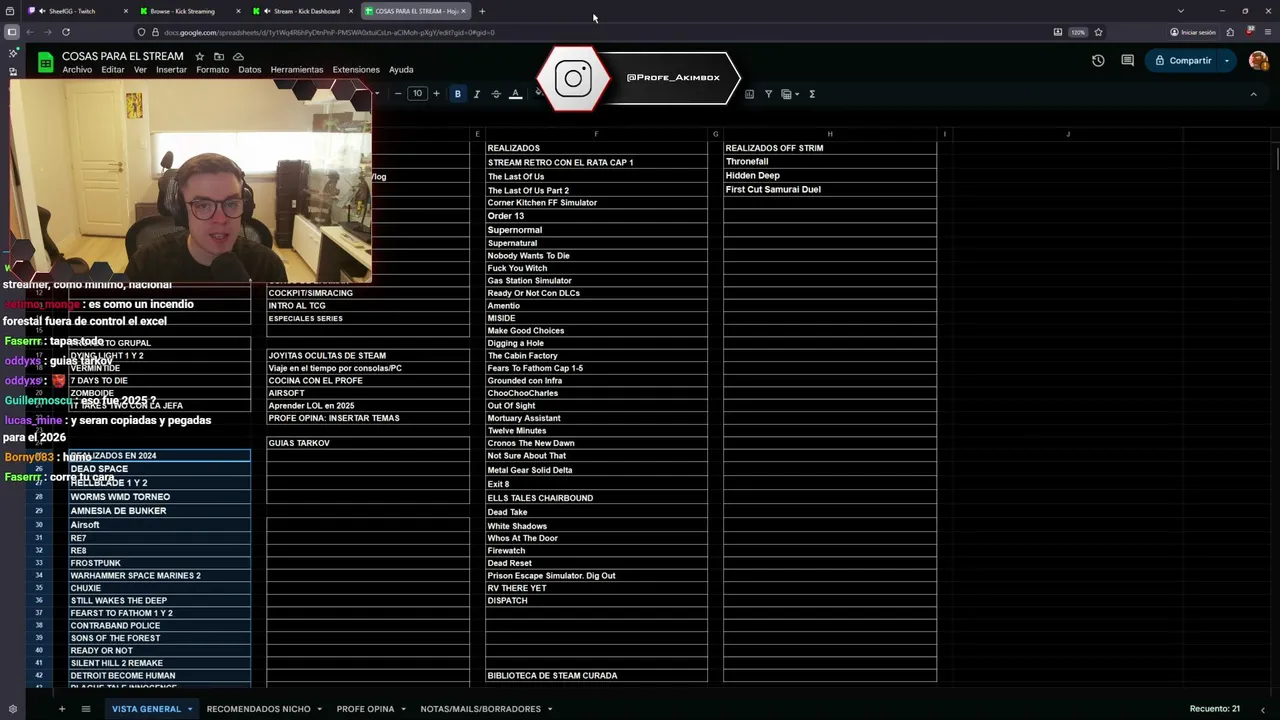Image resolution: width=1280 pixels, height=720 pixels.
Task: Open the Compartir dropdown arrow
Action: click(1227, 61)
